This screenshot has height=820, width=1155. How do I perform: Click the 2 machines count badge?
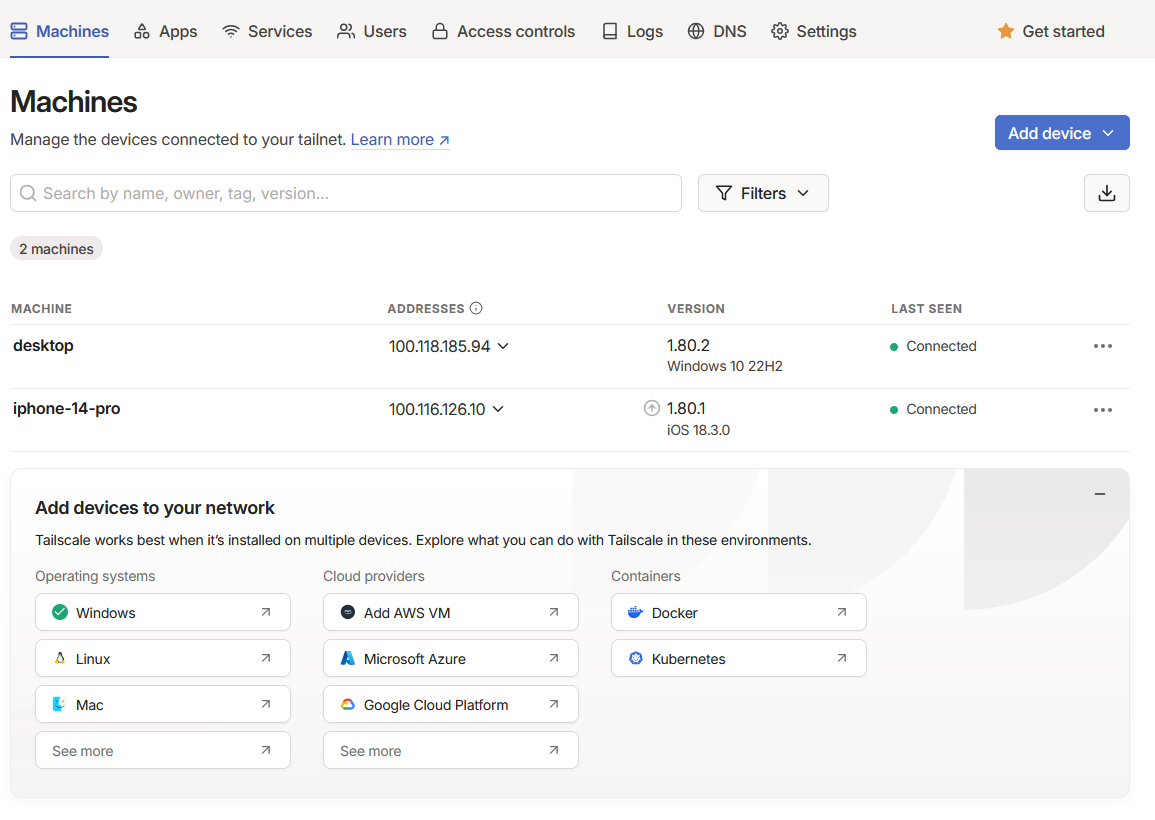click(x=56, y=249)
